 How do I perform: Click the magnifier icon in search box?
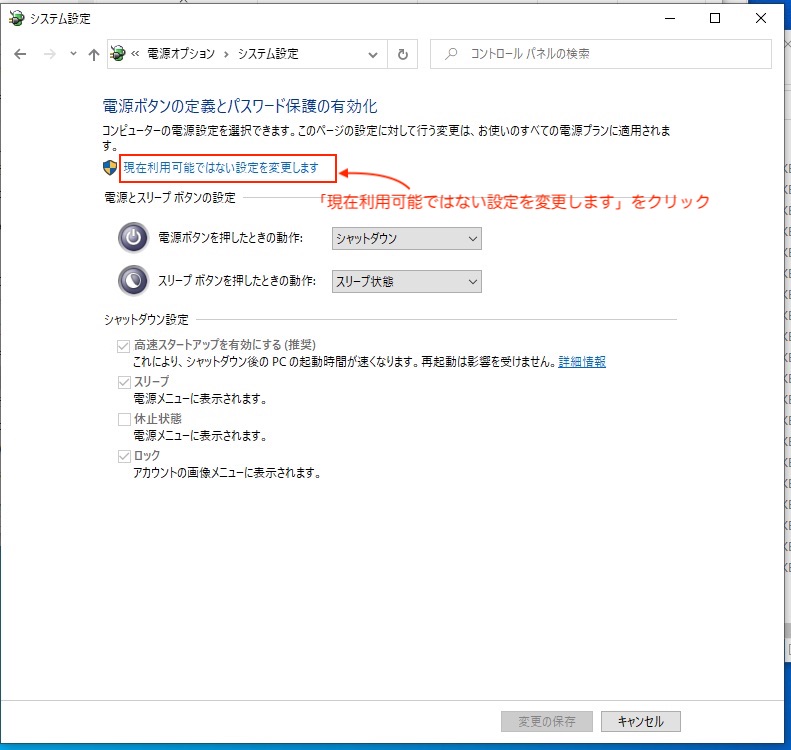pos(451,53)
